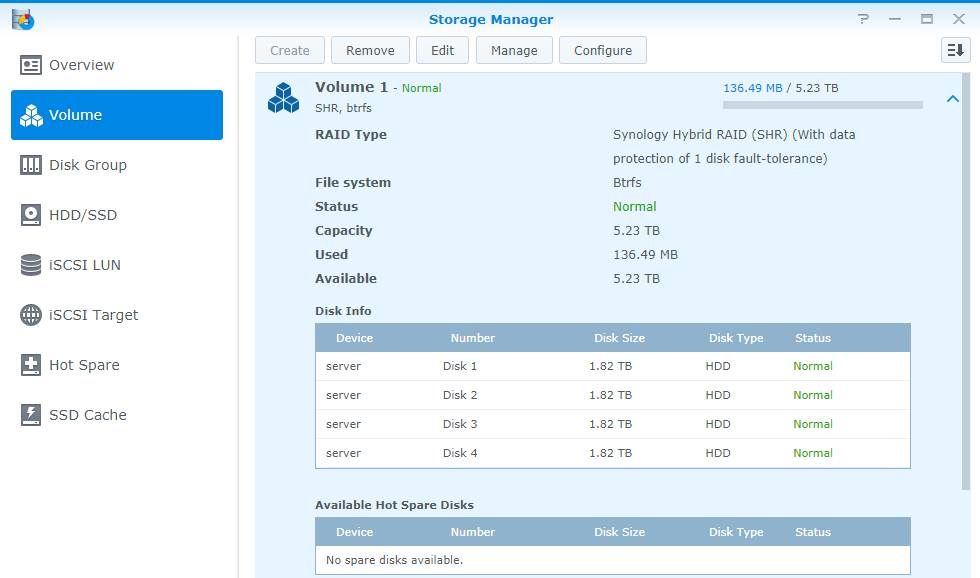Open Disk Group via its sidebar icon
980x578 pixels.
tap(31, 165)
